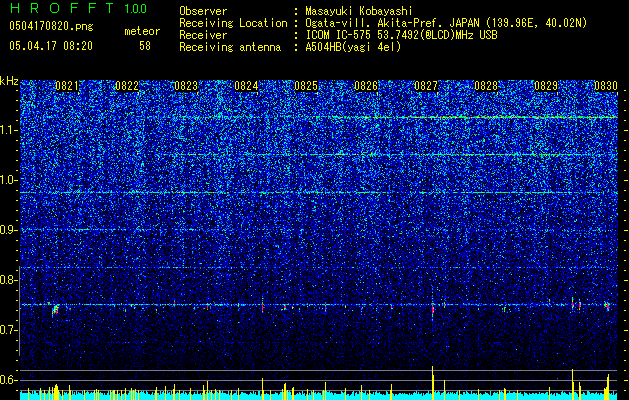Click the 0823 time marker

point(186,86)
